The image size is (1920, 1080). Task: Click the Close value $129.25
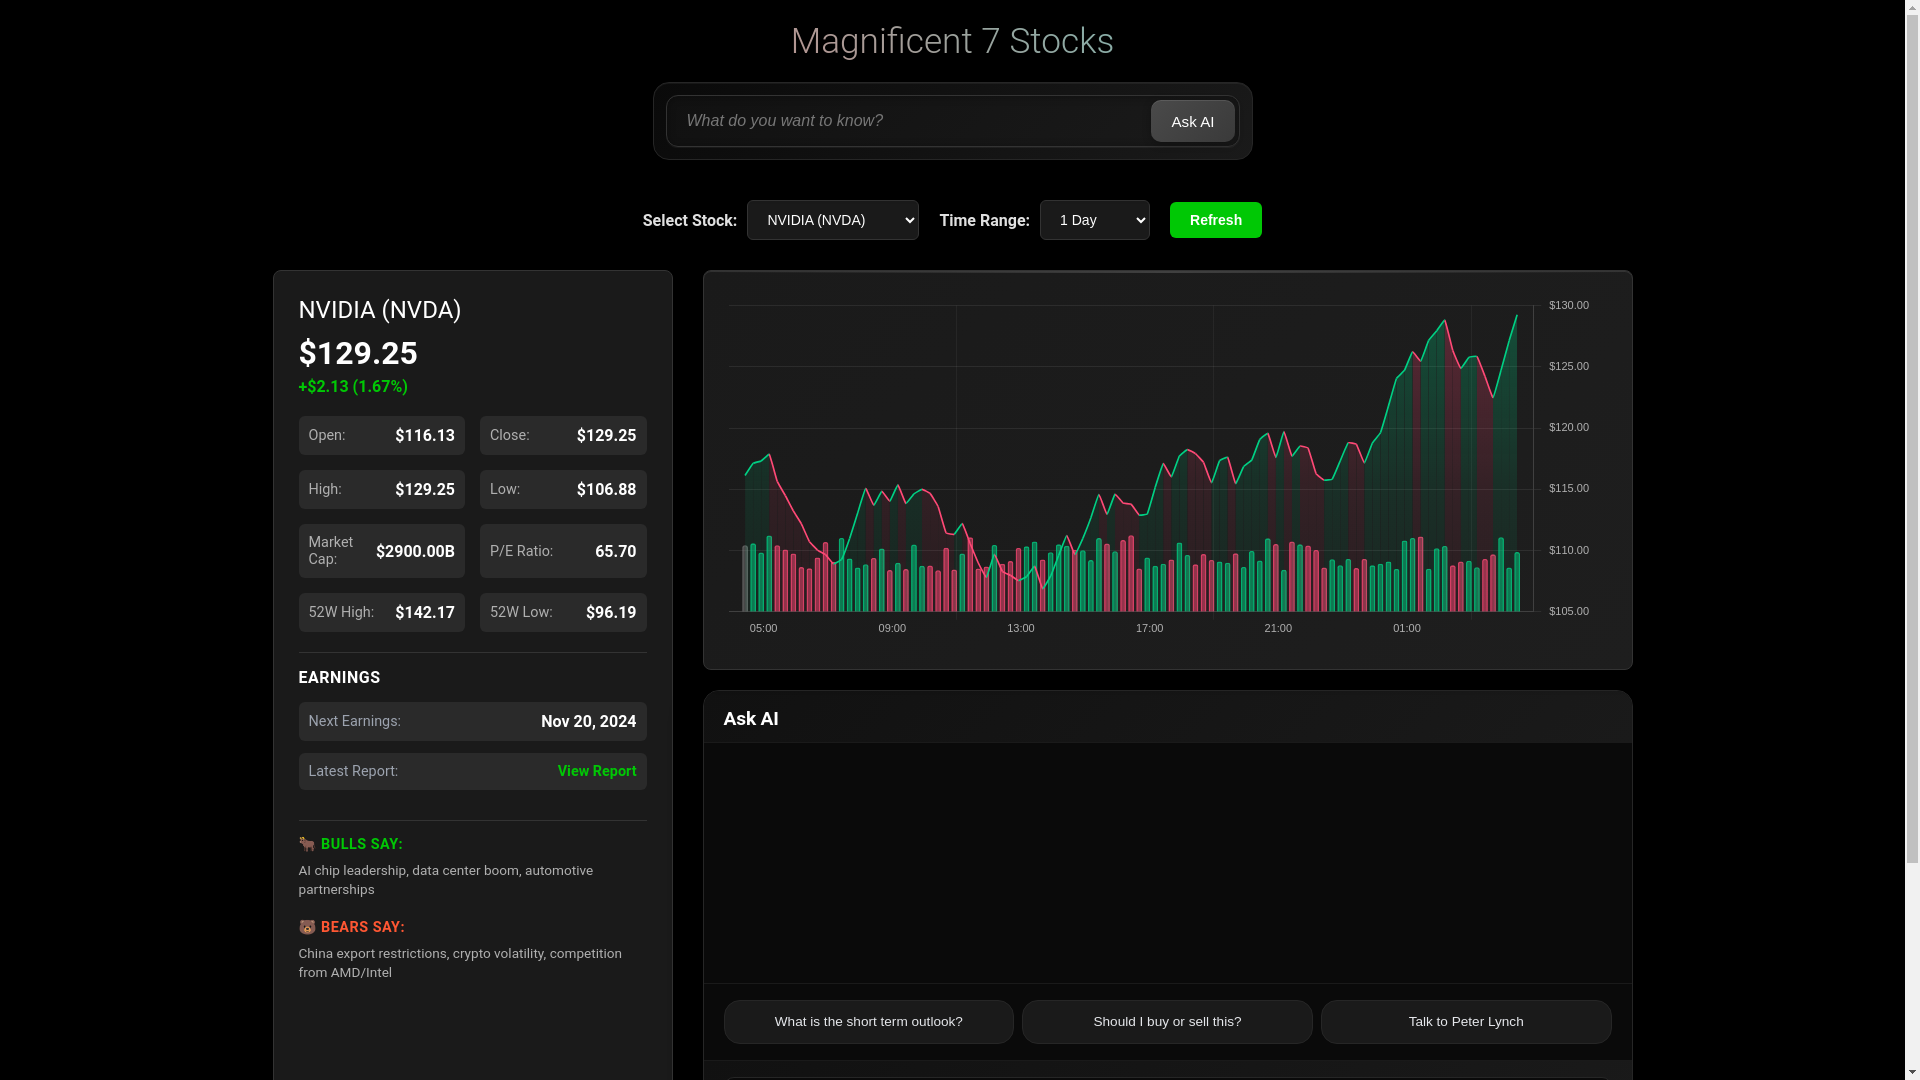[x=606, y=435]
